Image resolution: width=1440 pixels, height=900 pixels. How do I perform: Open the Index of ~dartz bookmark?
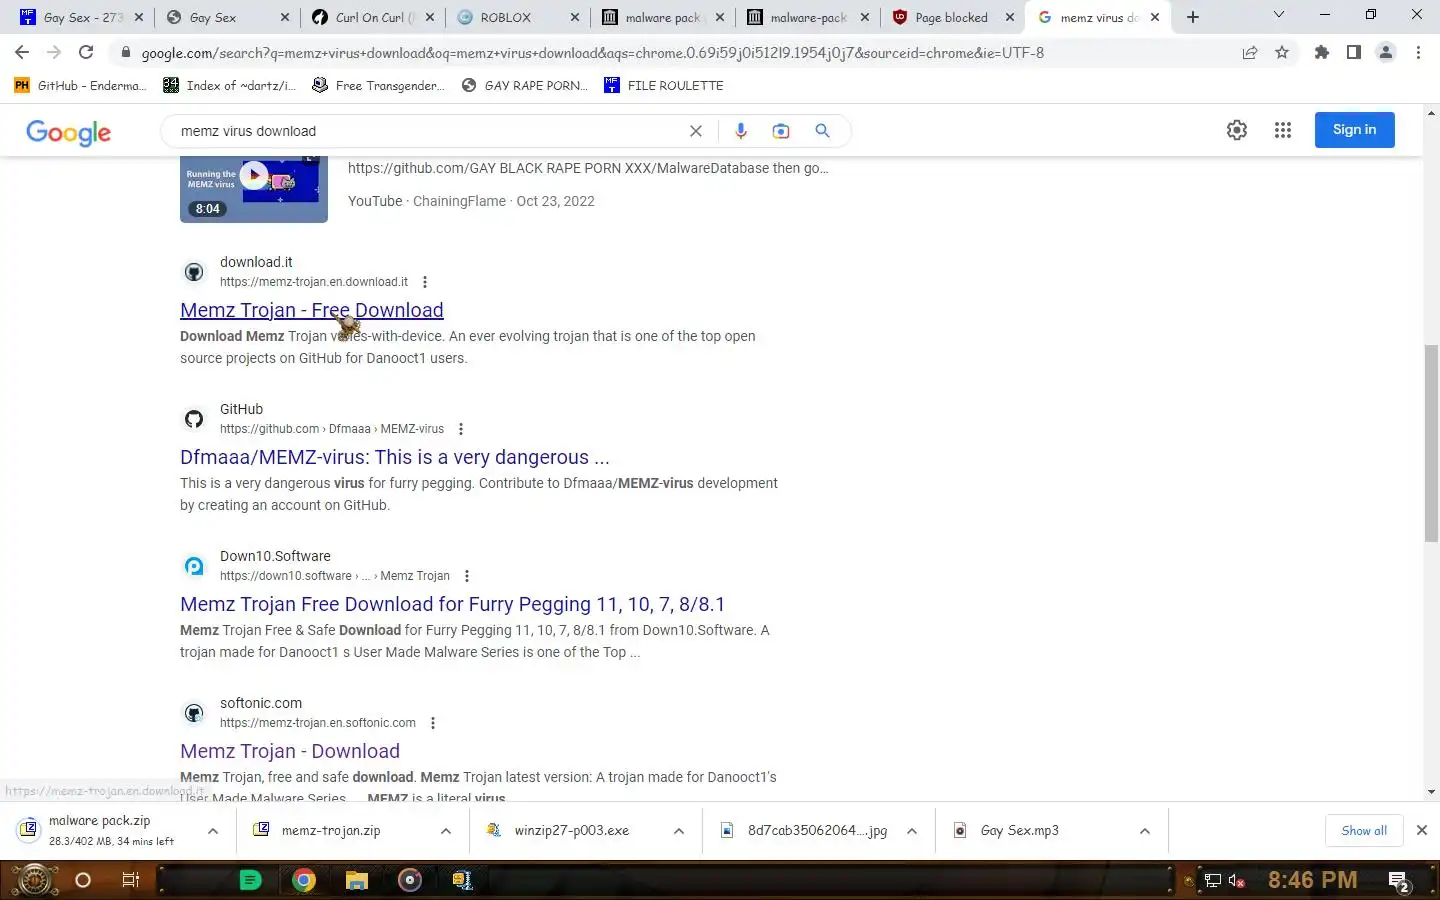[230, 86]
